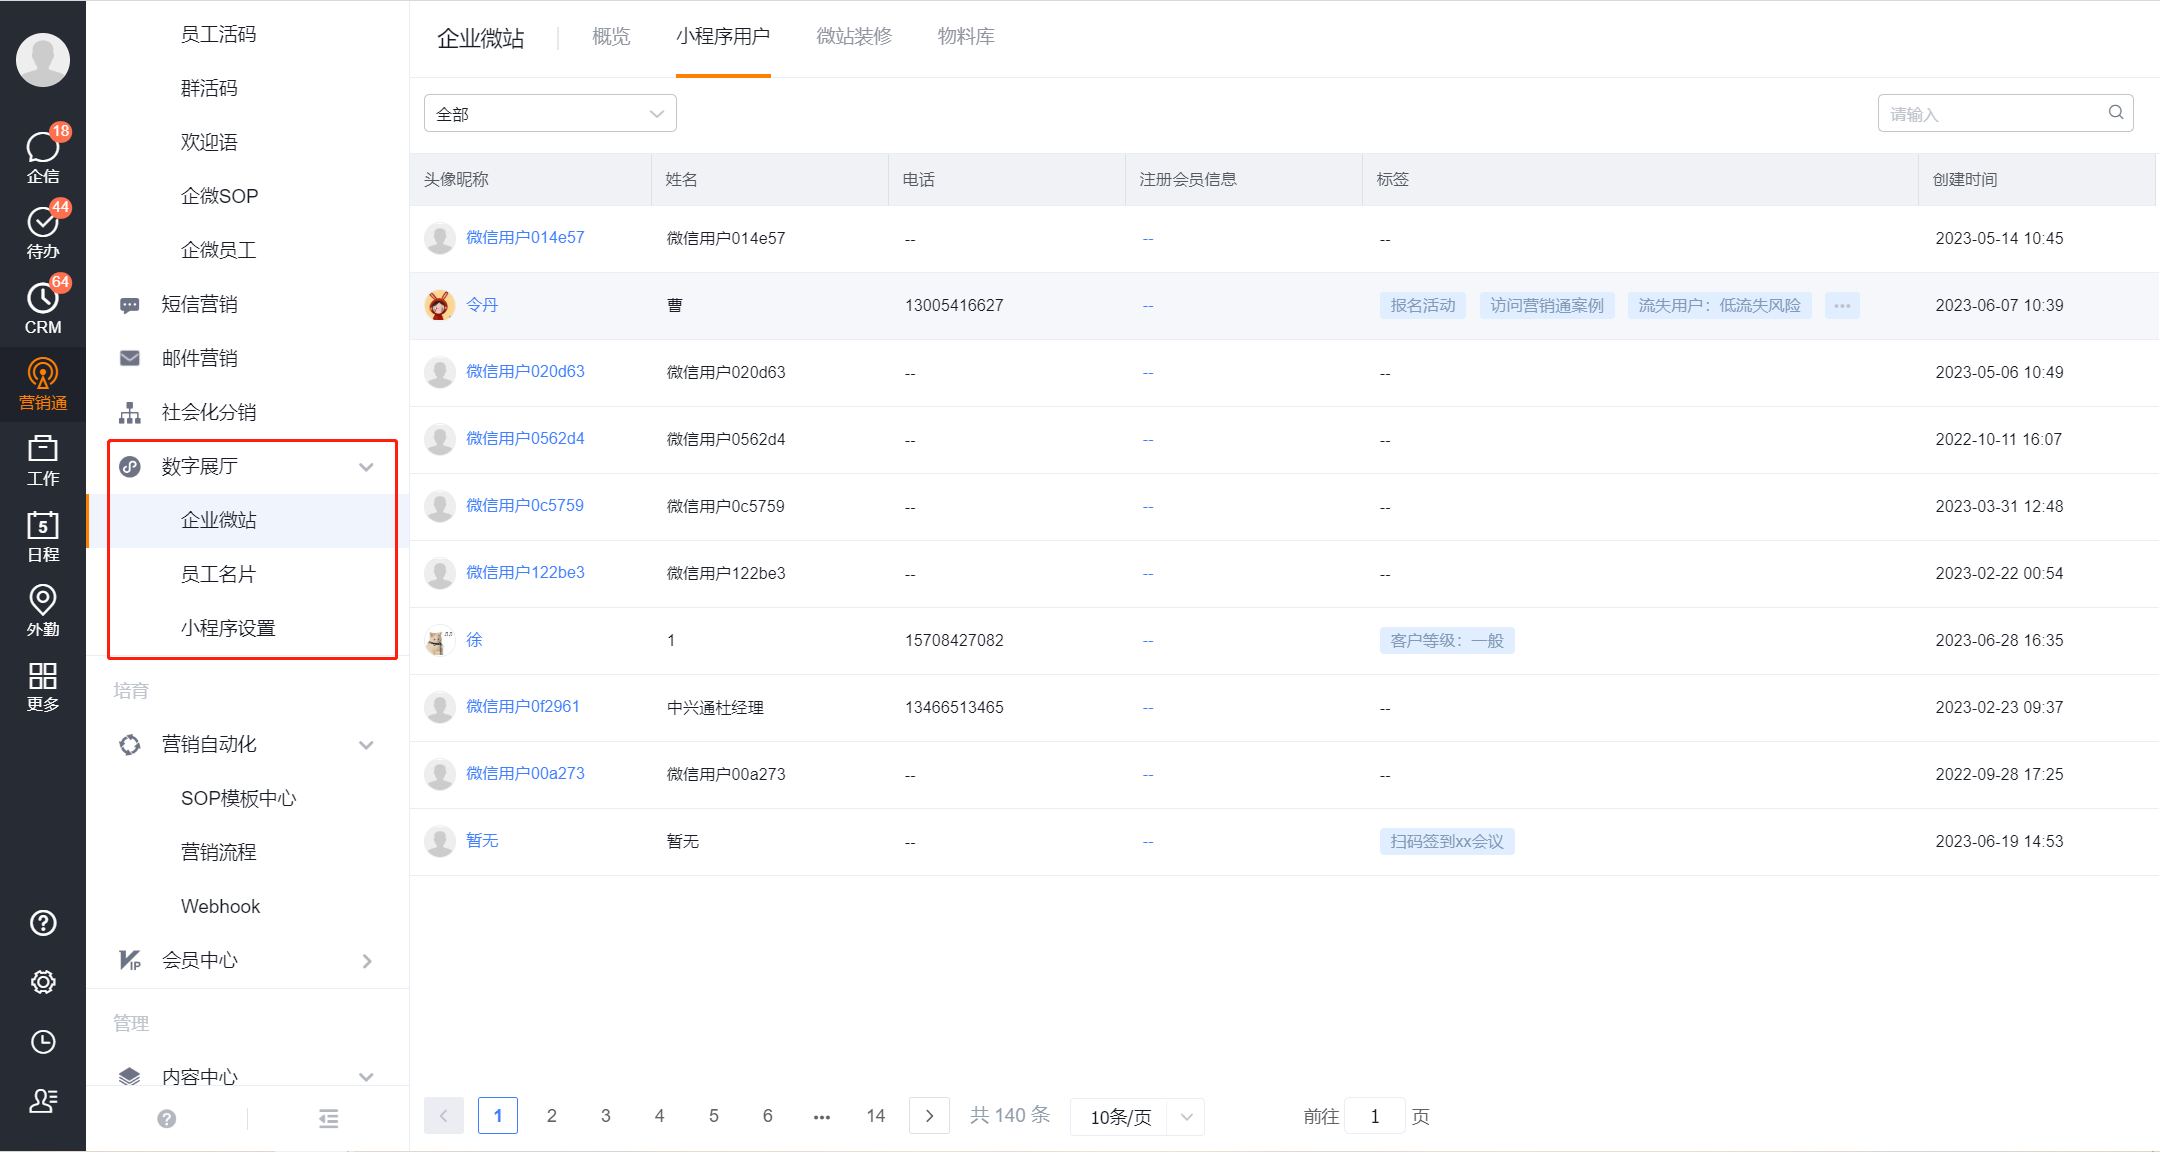
Task: Click the help question mark in dark sidebar
Action: click(x=43, y=923)
